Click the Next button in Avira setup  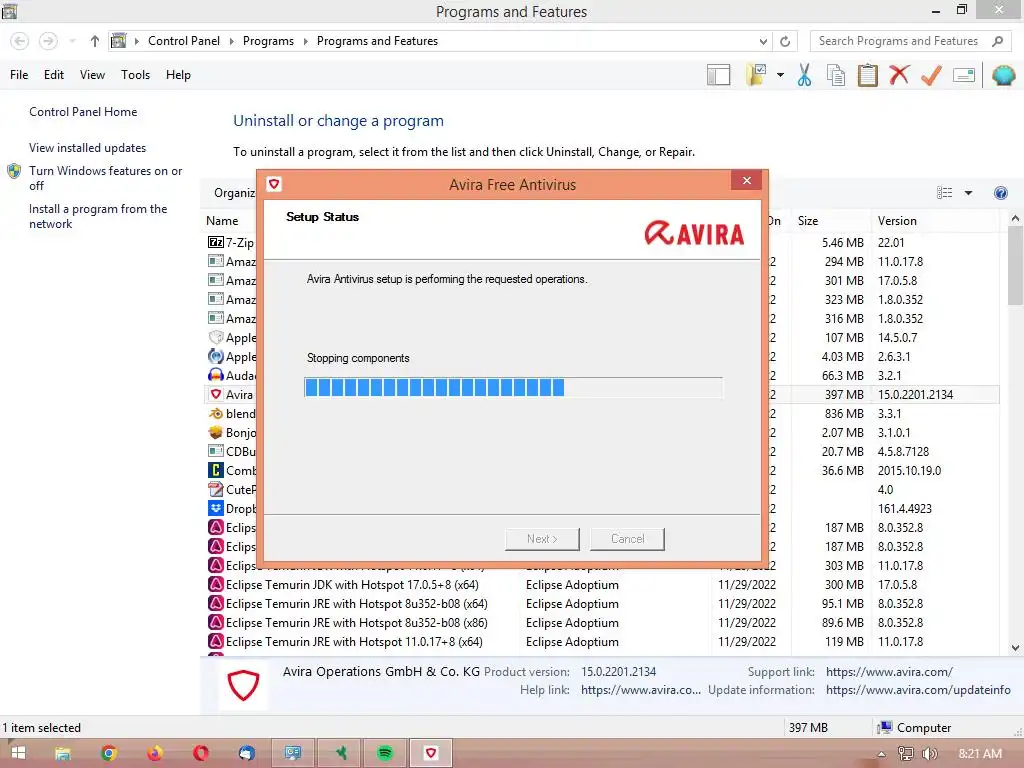click(542, 539)
